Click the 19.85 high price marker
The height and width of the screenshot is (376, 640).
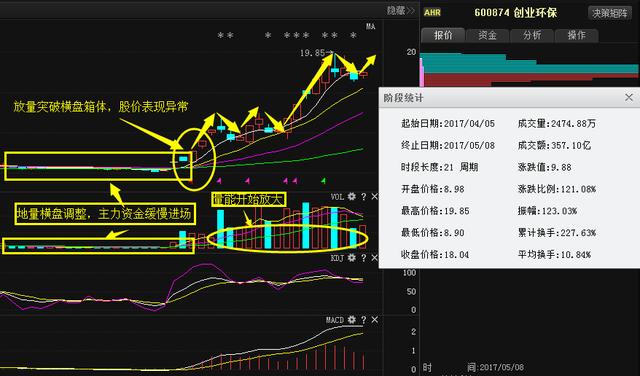pos(312,53)
